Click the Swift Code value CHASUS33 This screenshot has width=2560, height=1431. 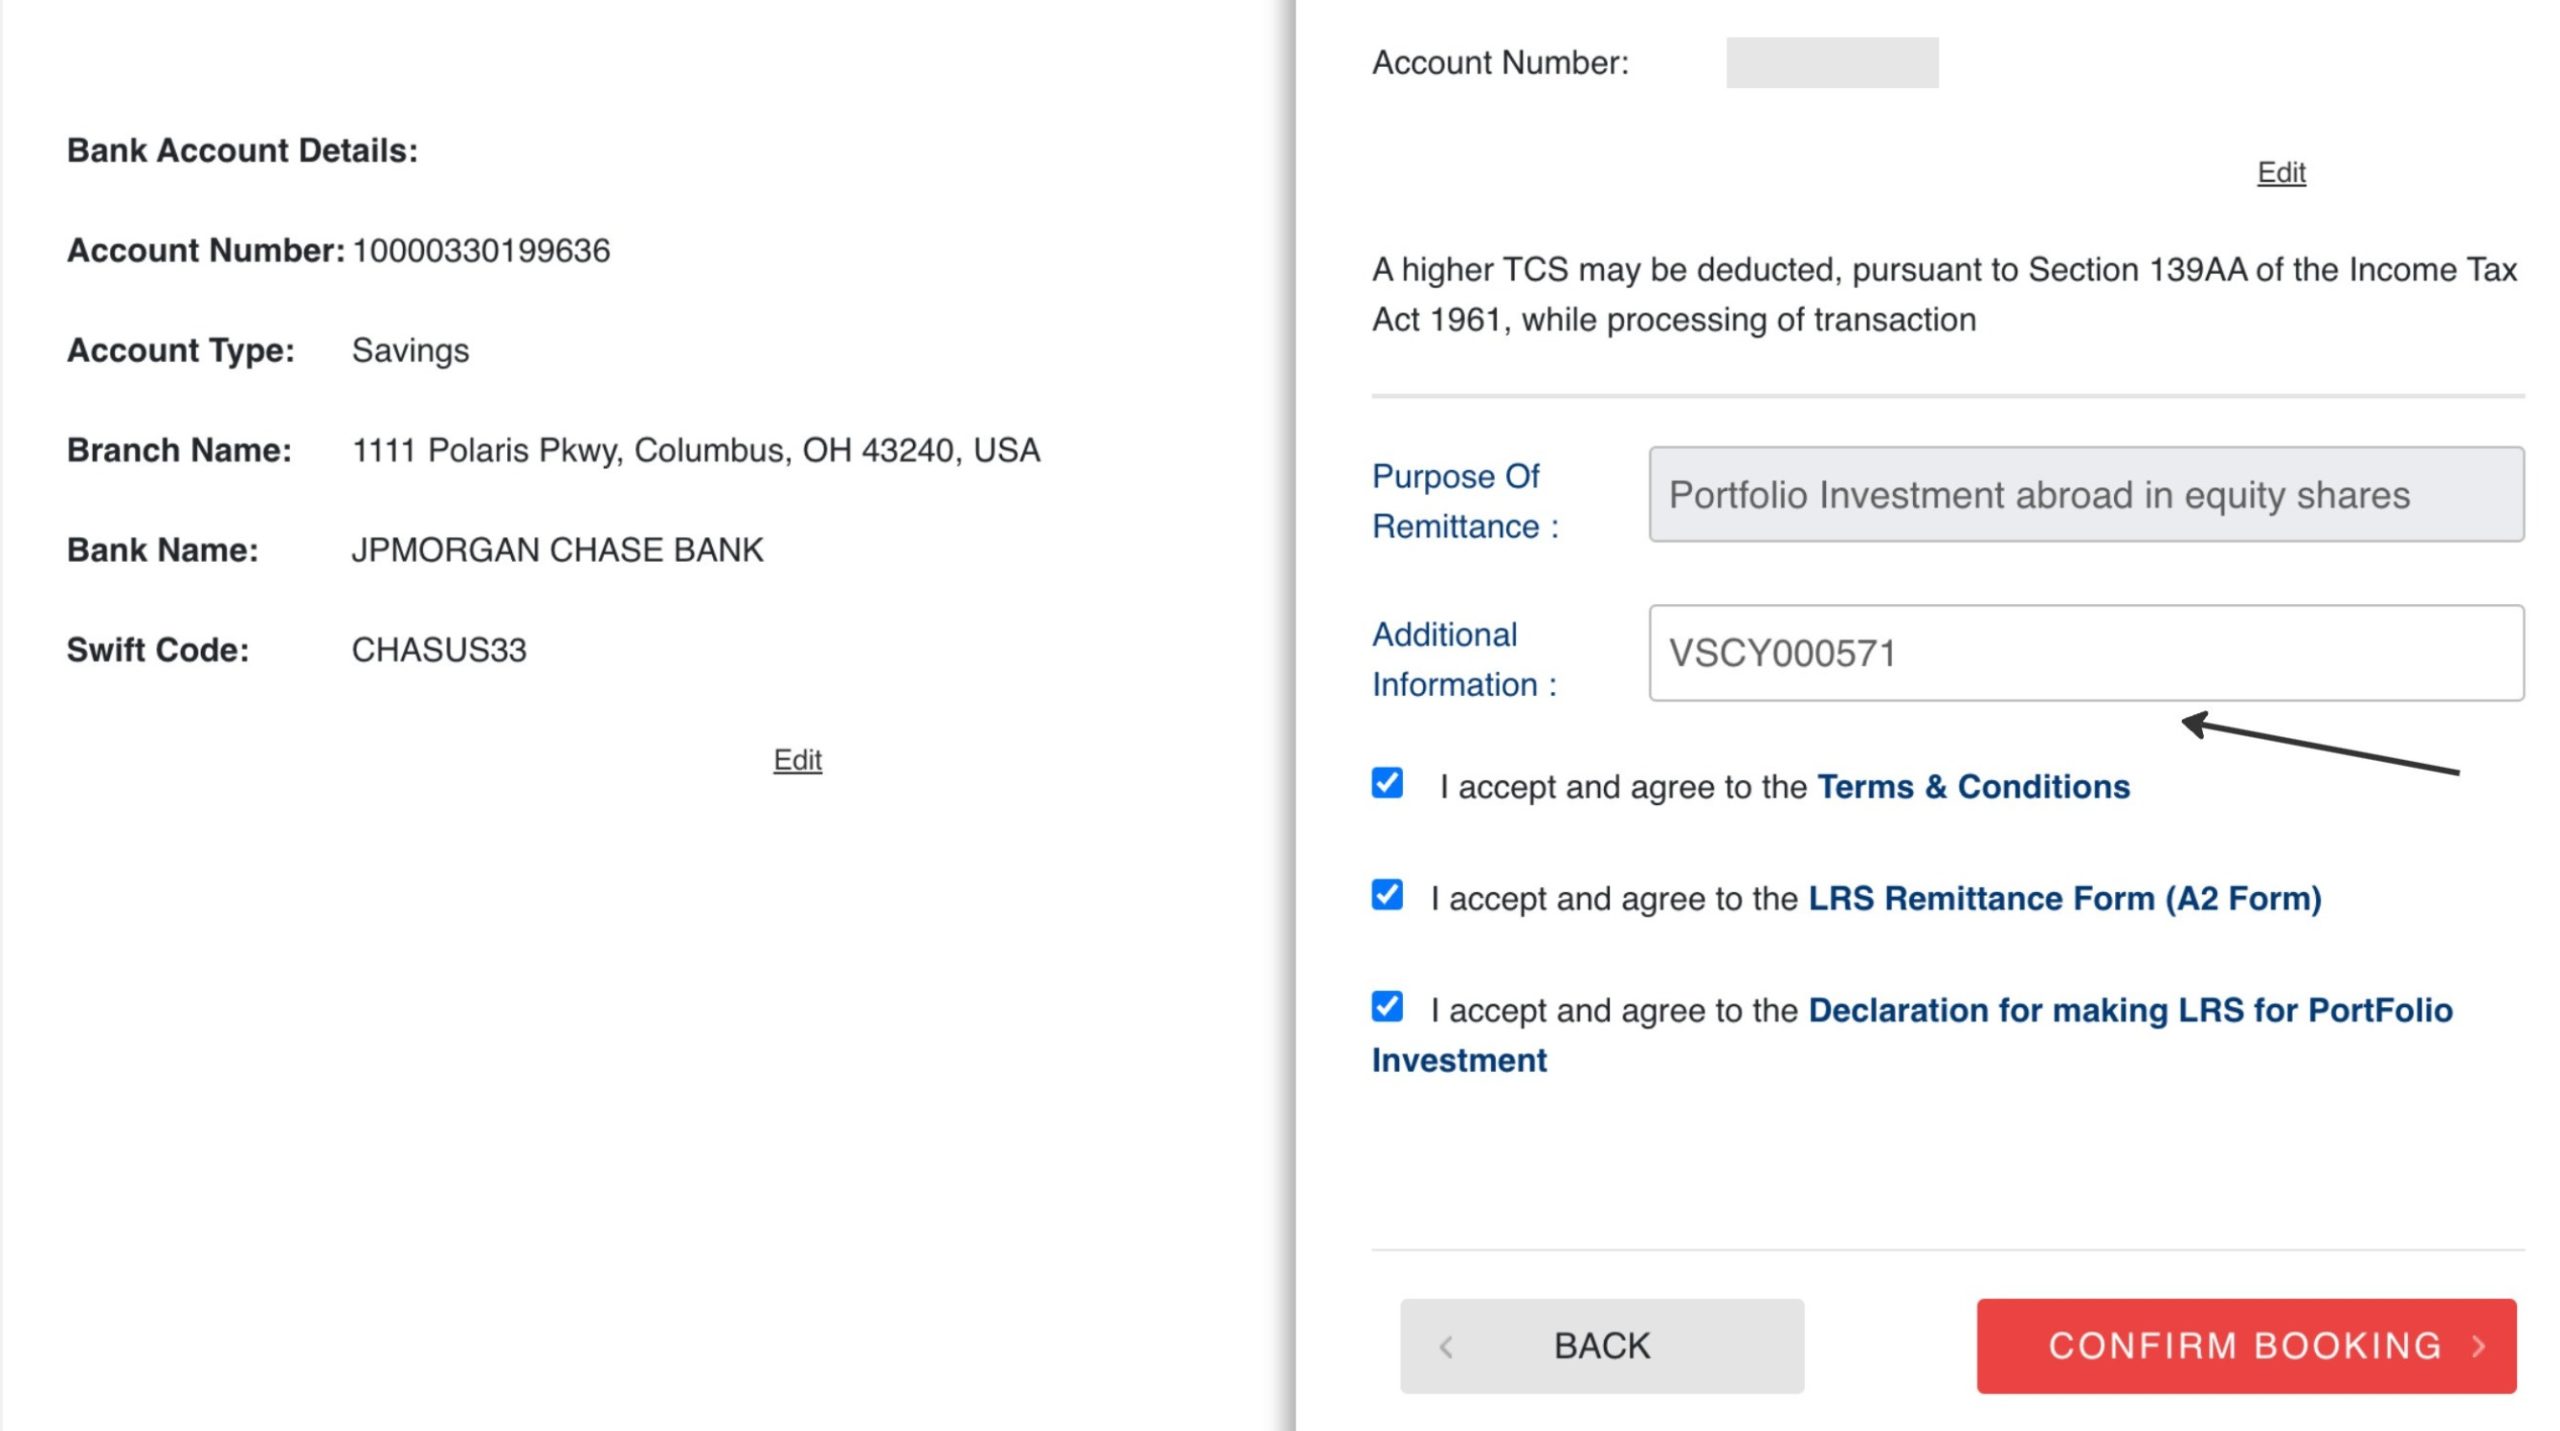pos(439,651)
